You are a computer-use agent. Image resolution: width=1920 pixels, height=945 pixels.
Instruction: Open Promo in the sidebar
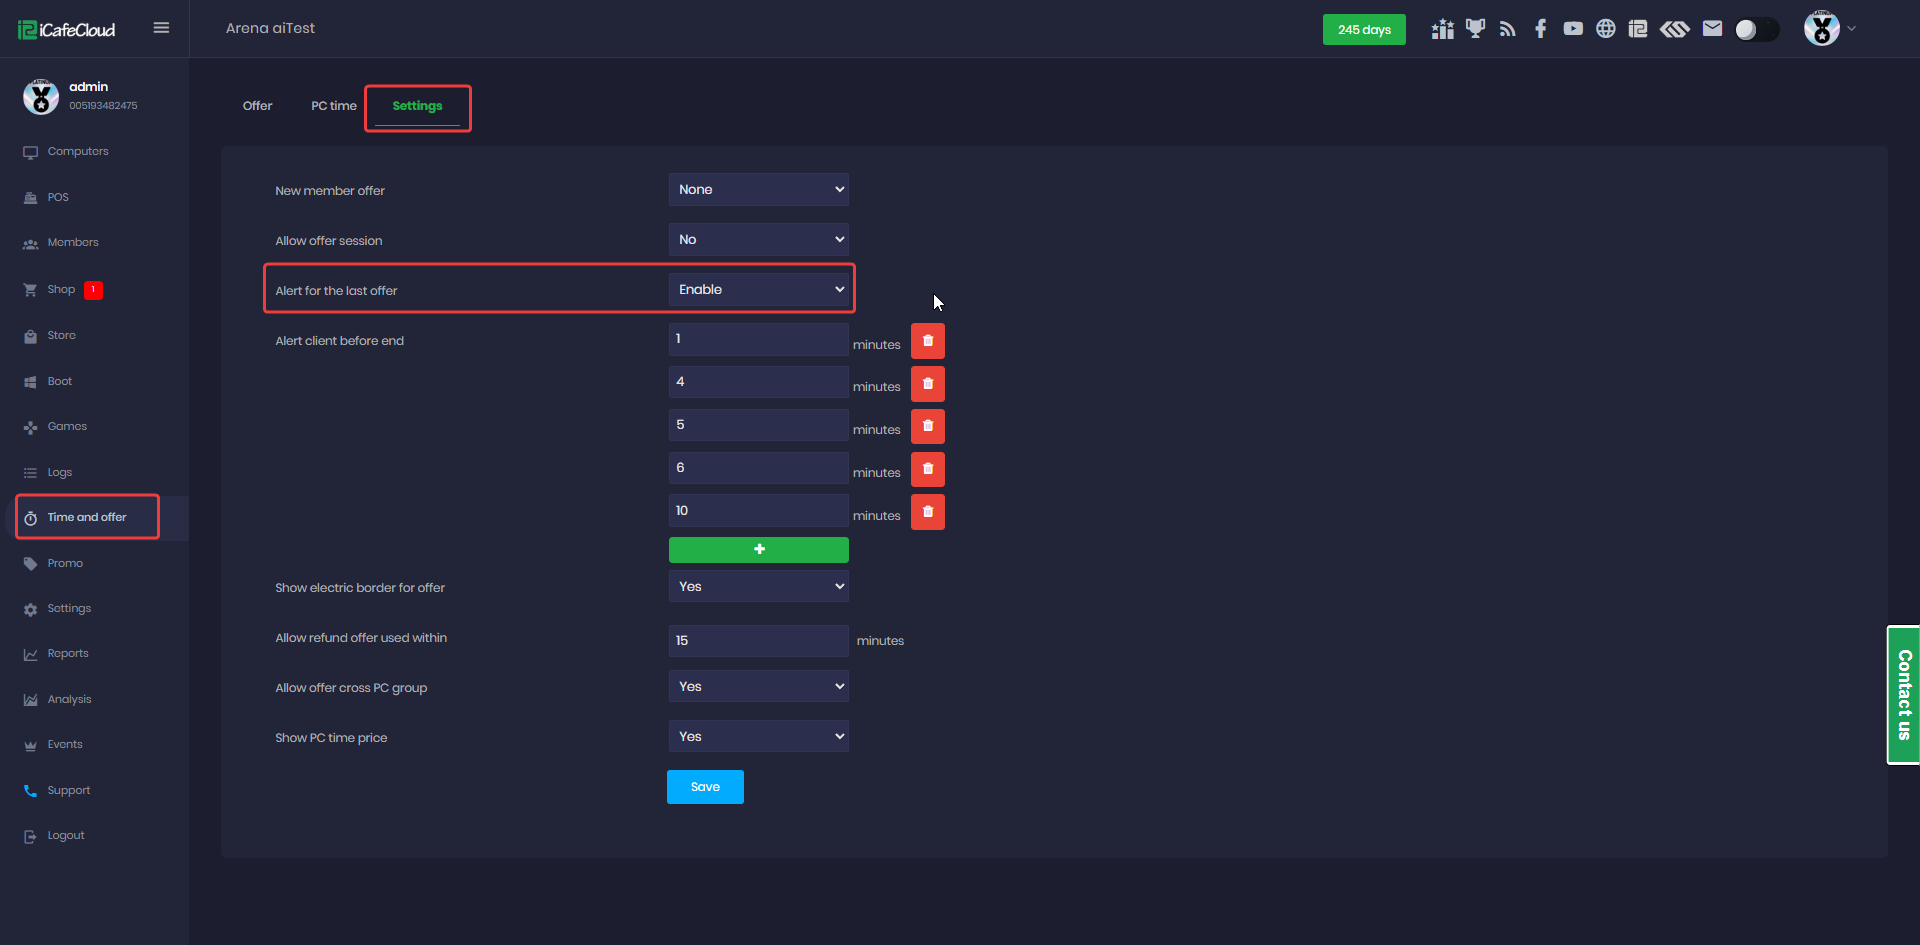tap(64, 564)
